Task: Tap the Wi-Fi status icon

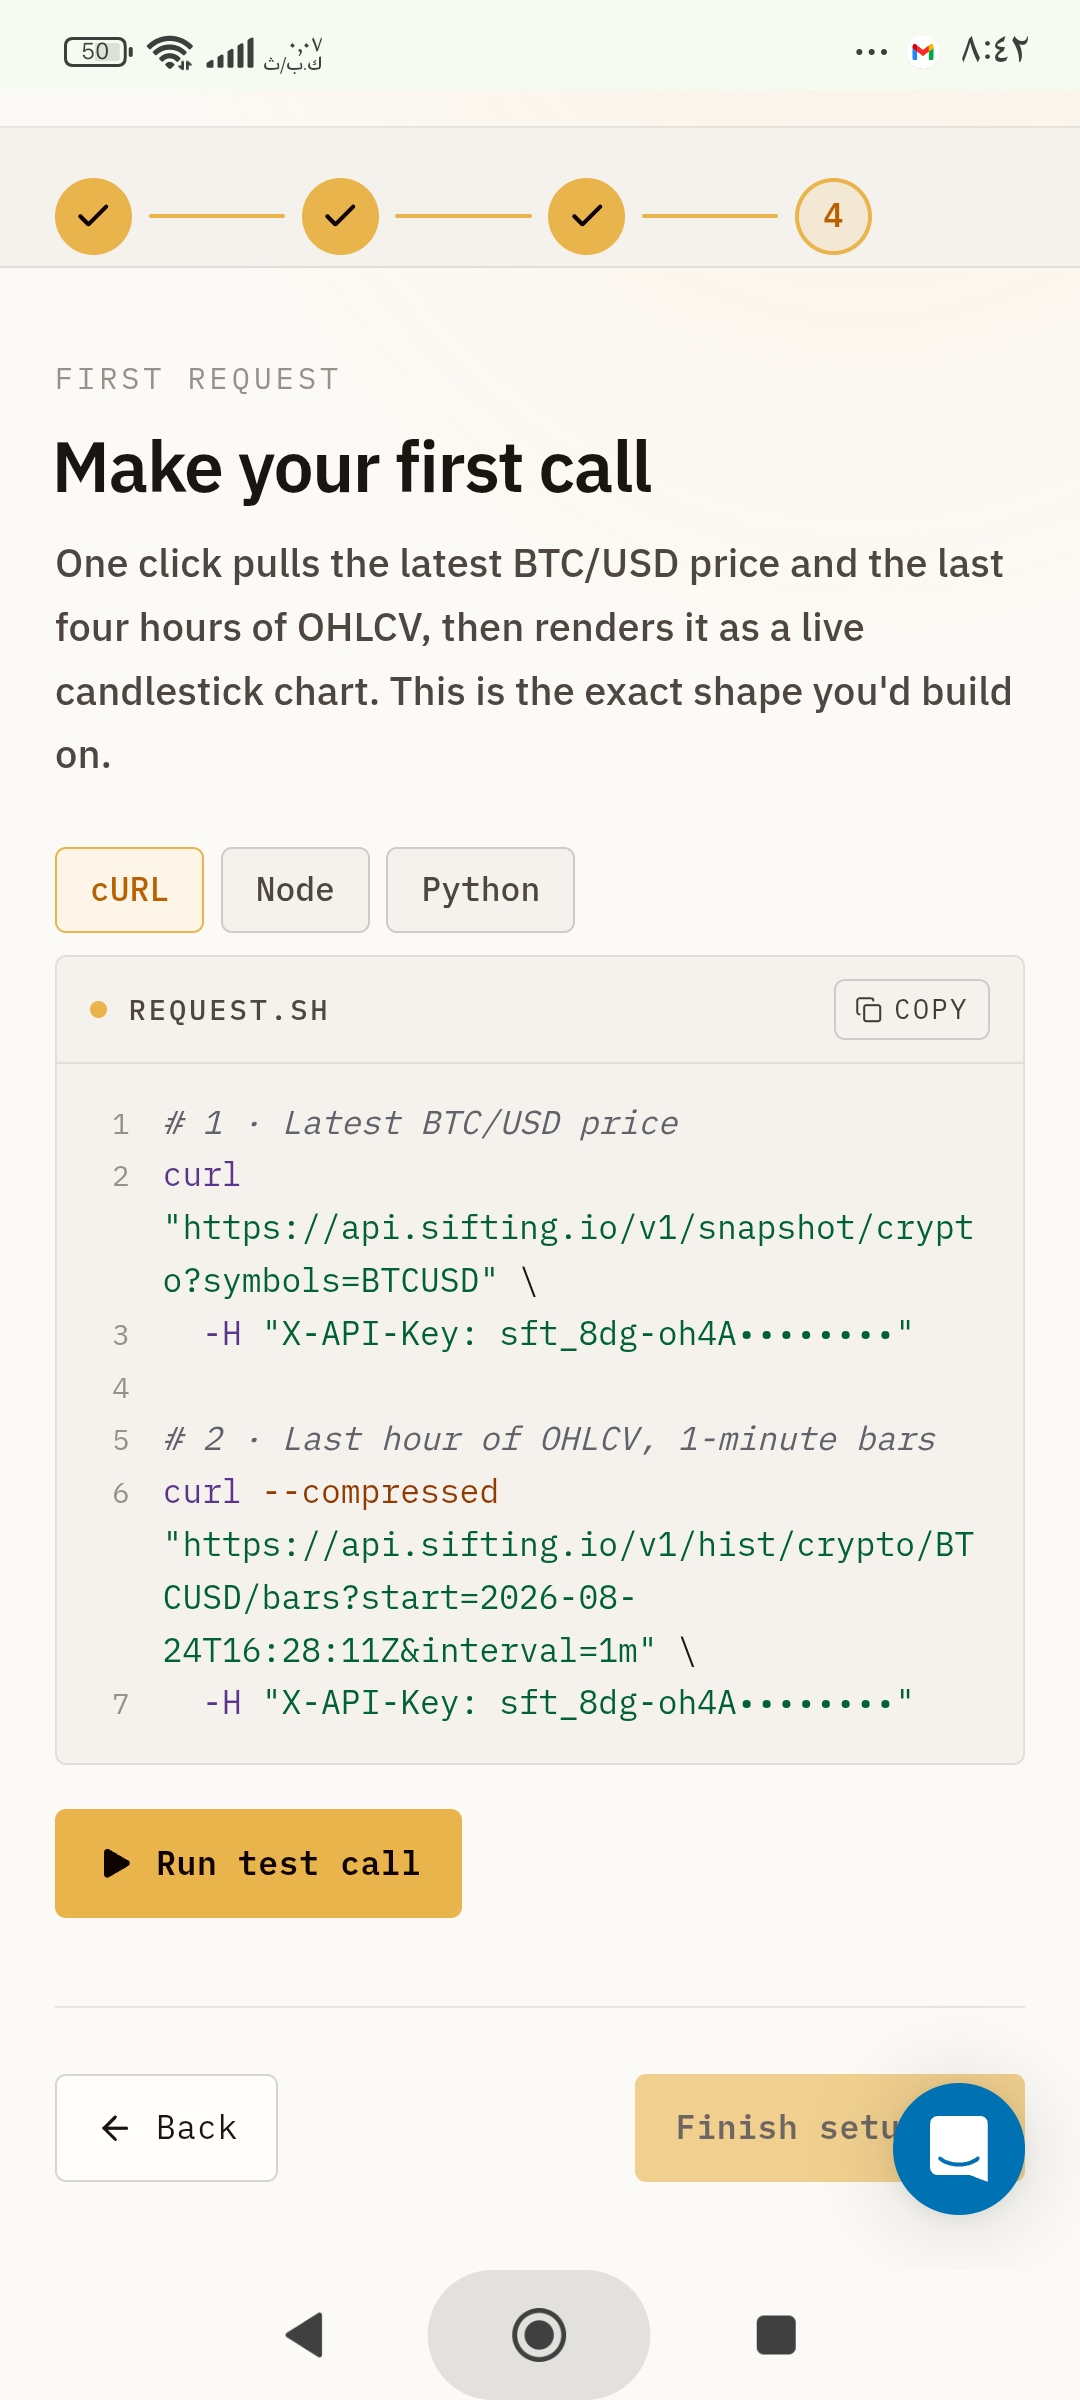Action: pyautogui.click(x=170, y=52)
